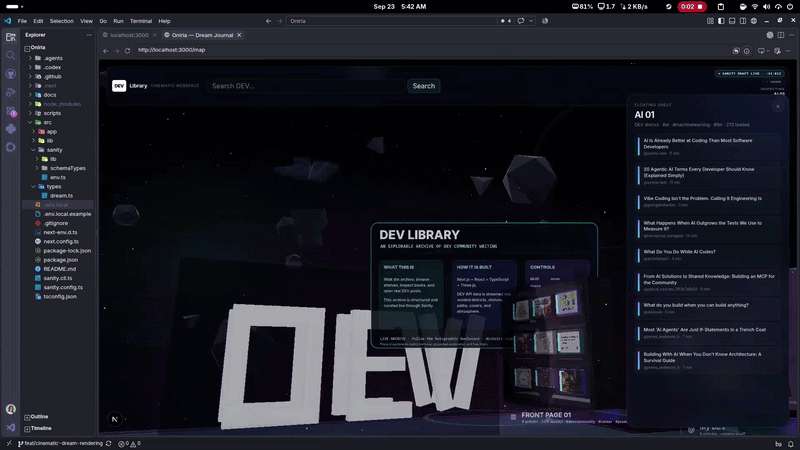Open the clipboard tray icon
Screen dimensions: 800x450
pyautogui.click(x=720, y=7)
